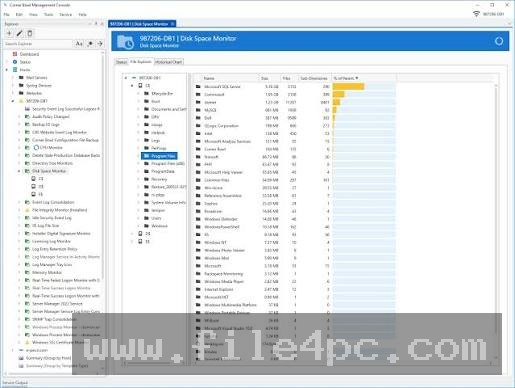Switch to the Historical Chart tab

pyautogui.click(x=169, y=62)
